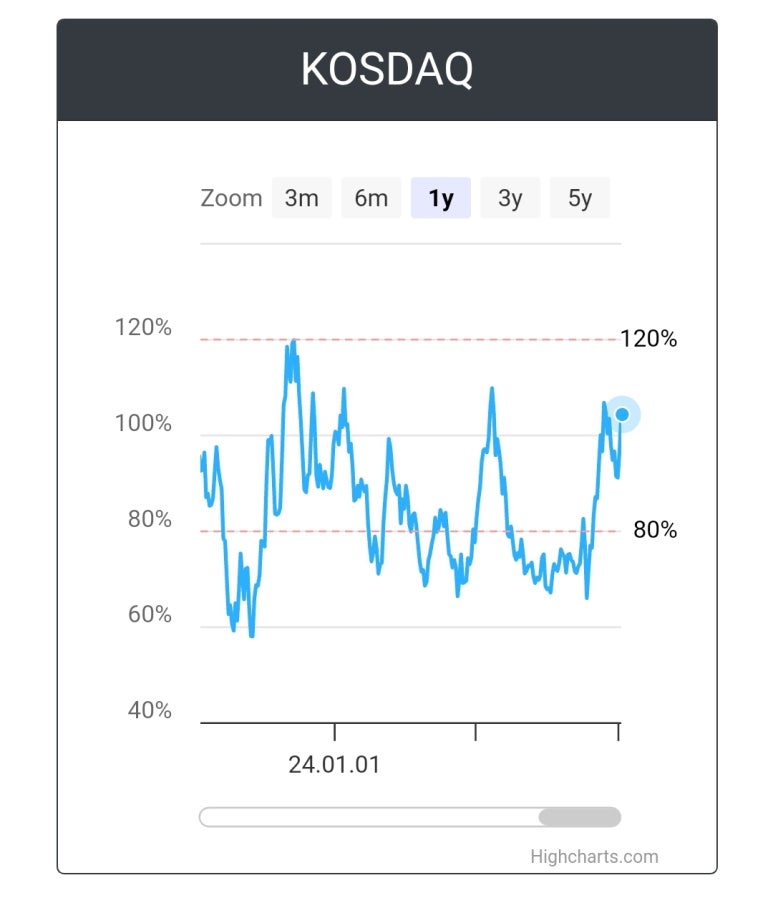Click the 40% y-axis label
Image resolution: width=773 pixels, height=898 pixels.
tap(149, 710)
